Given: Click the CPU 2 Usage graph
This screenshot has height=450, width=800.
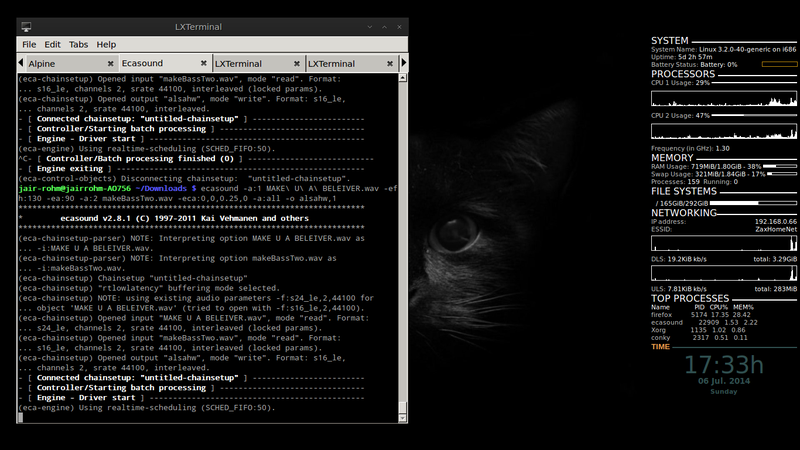Looking at the screenshot, I should (723, 131).
